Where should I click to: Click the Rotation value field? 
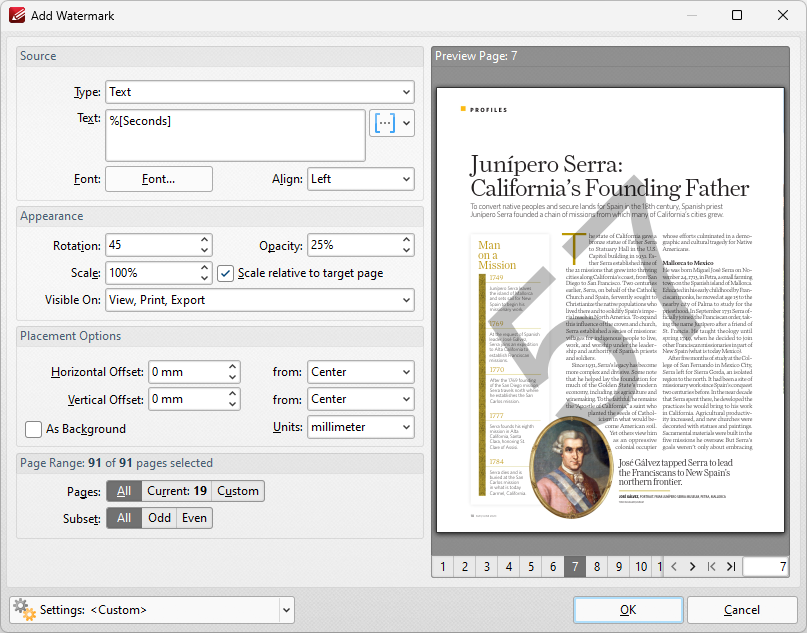tap(152, 245)
